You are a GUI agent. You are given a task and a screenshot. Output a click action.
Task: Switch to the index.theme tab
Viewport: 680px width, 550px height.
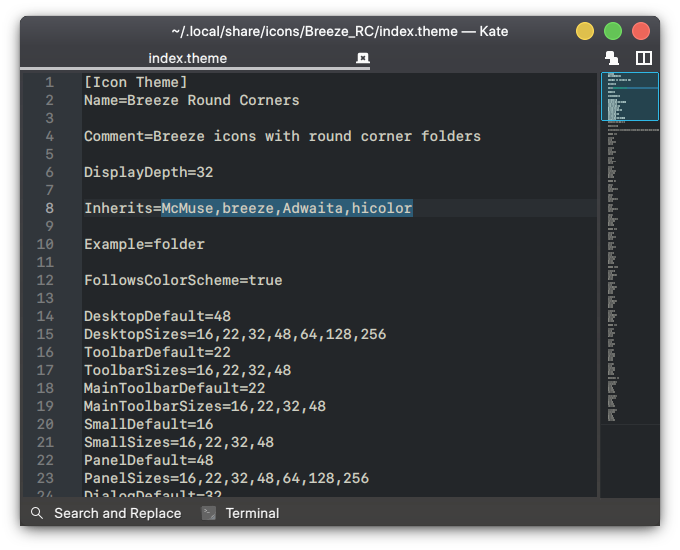click(188, 58)
